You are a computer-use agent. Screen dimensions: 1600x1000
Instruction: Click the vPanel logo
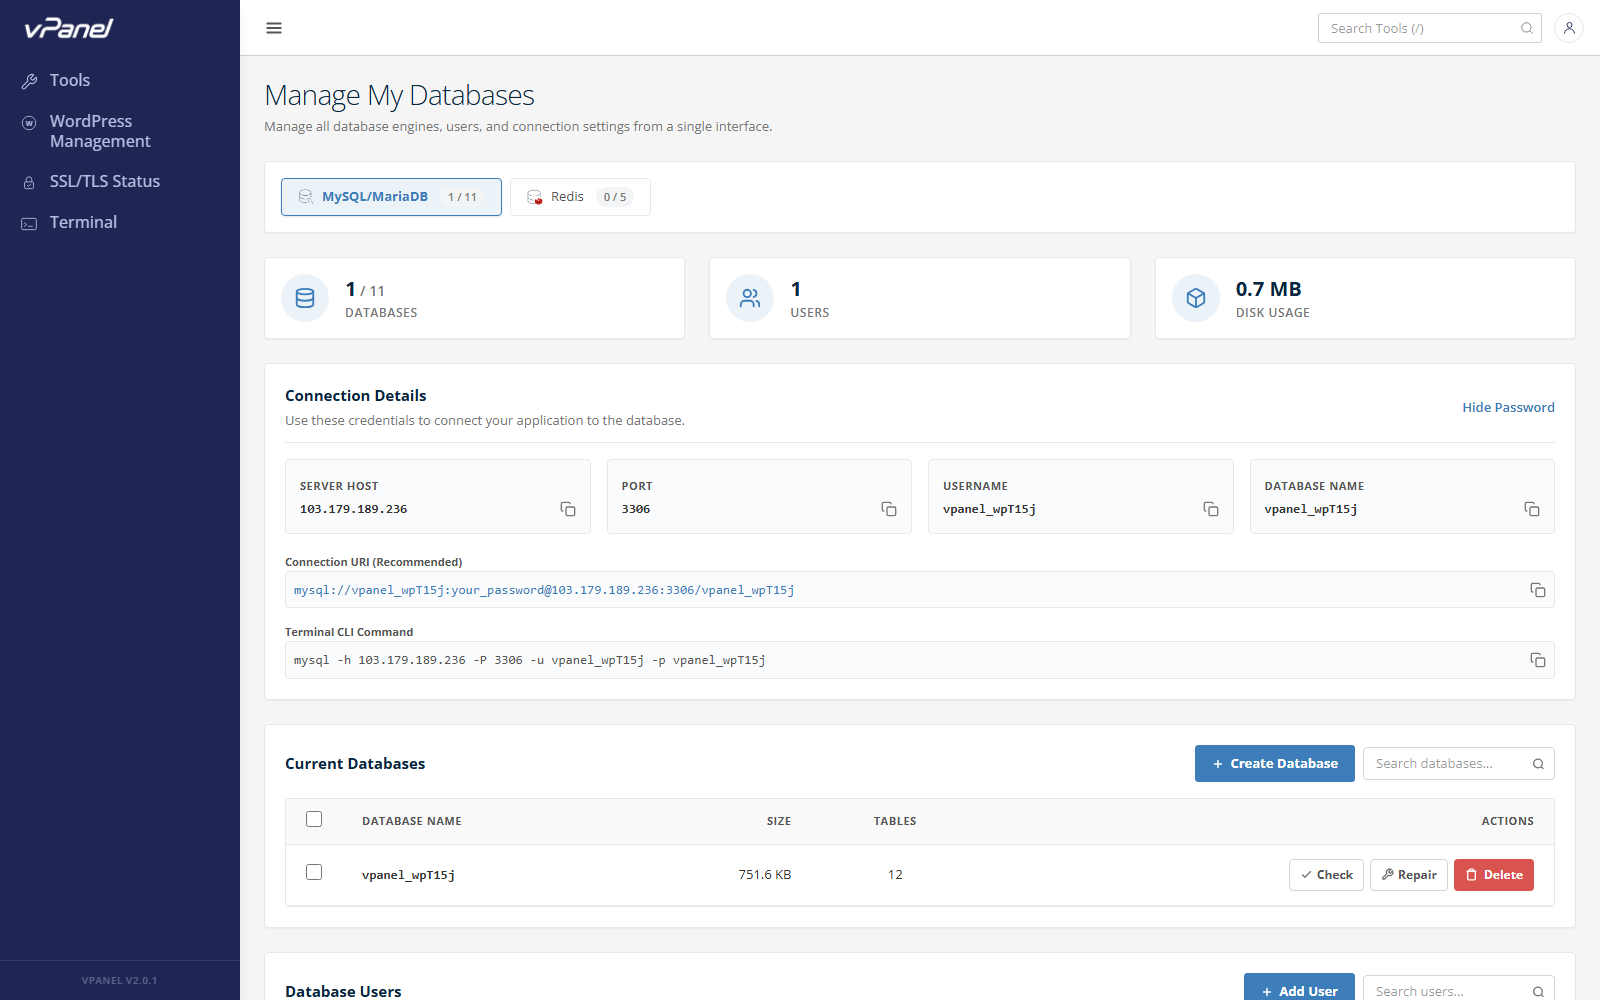click(69, 28)
